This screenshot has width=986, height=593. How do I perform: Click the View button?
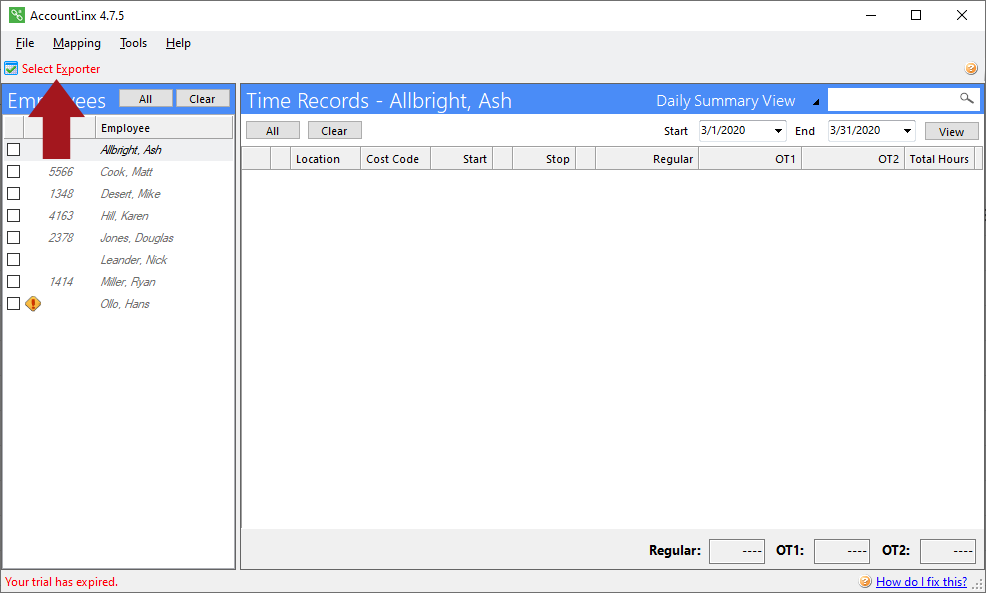pyautogui.click(x=951, y=131)
